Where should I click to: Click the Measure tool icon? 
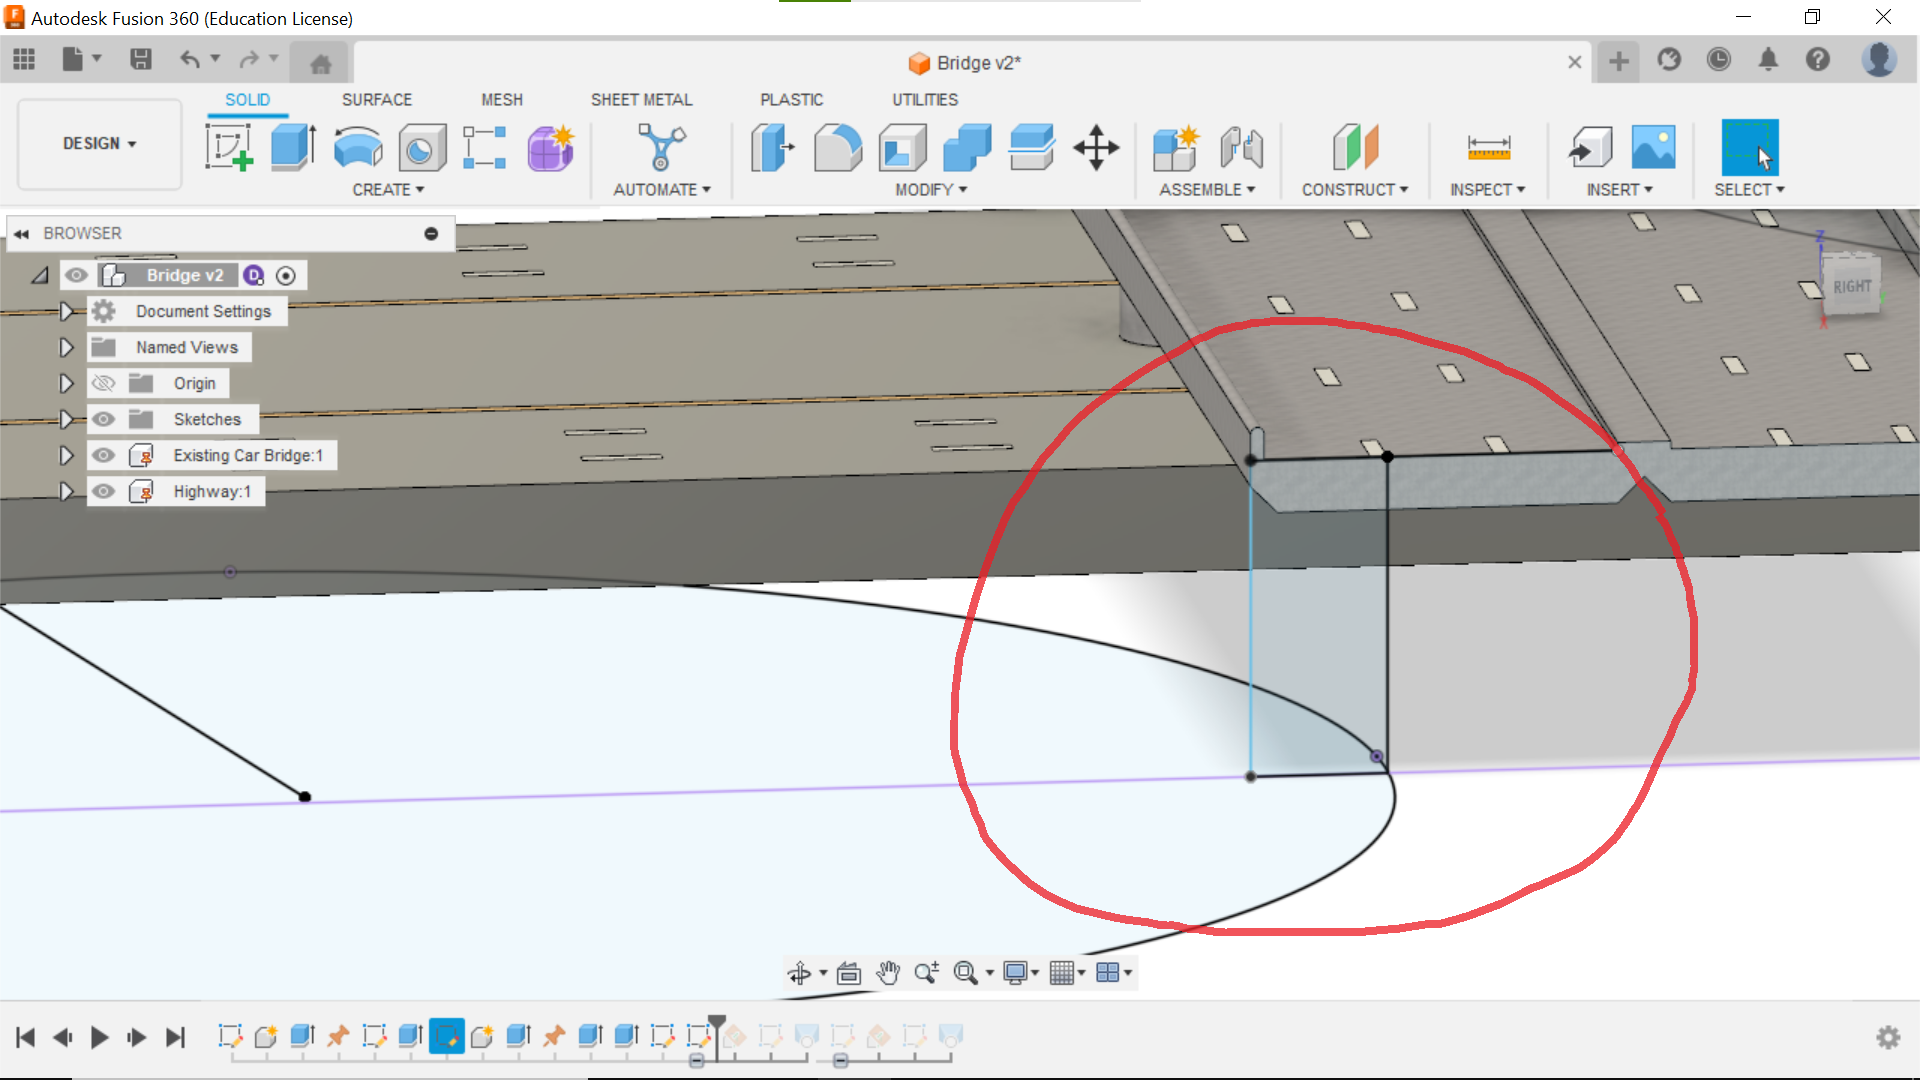(1488, 148)
